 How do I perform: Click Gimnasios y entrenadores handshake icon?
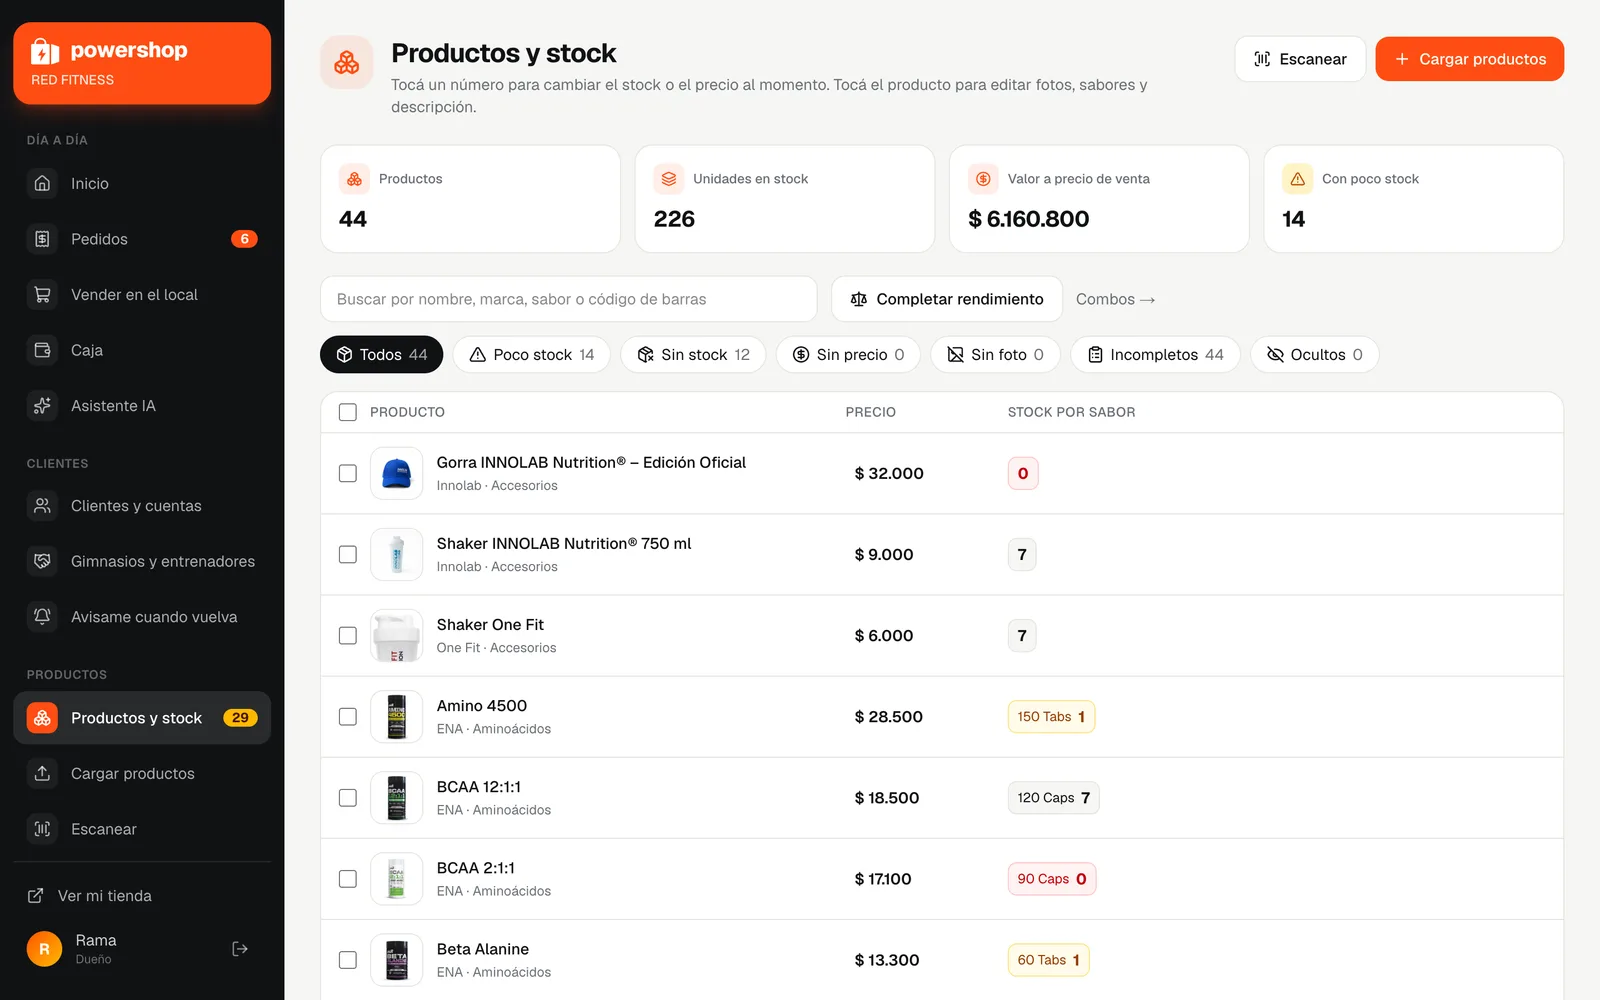pyautogui.click(x=42, y=561)
